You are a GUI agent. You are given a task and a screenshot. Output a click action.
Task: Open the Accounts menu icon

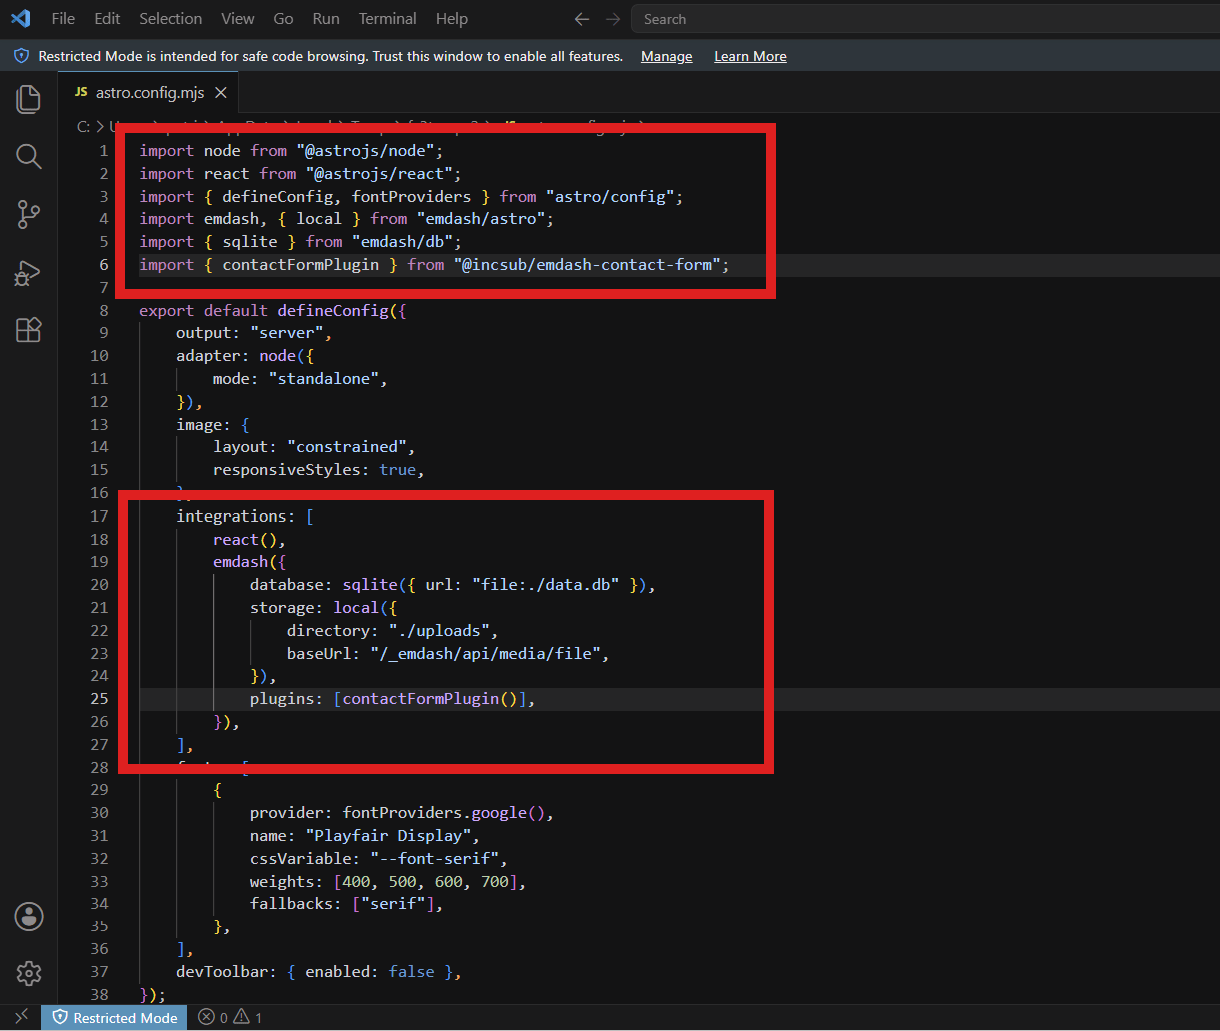click(29, 915)
